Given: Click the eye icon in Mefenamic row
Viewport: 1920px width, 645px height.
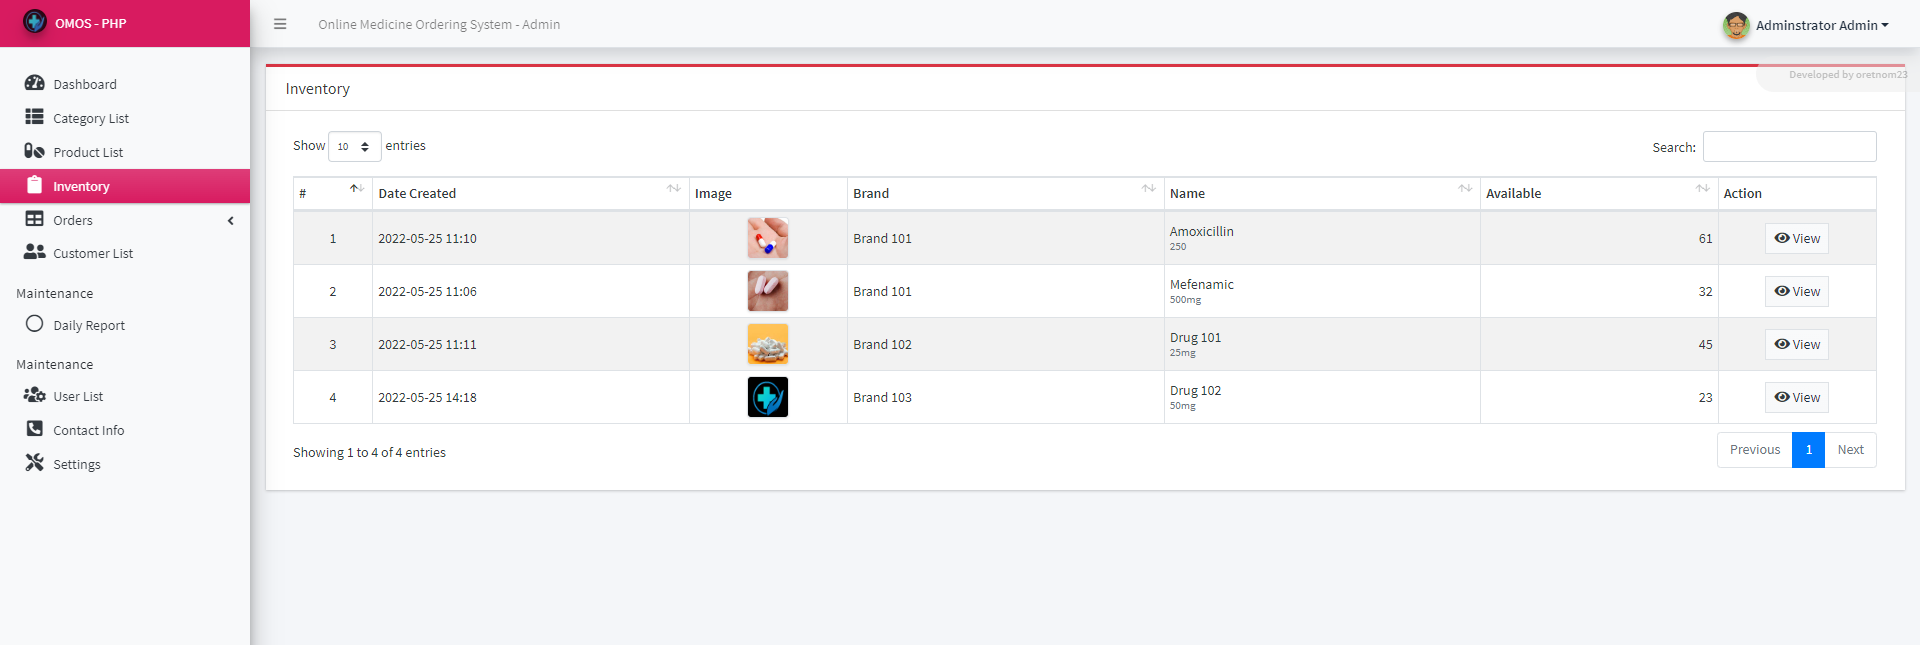Looking at the screenshot, I should tap(1782, 291).
